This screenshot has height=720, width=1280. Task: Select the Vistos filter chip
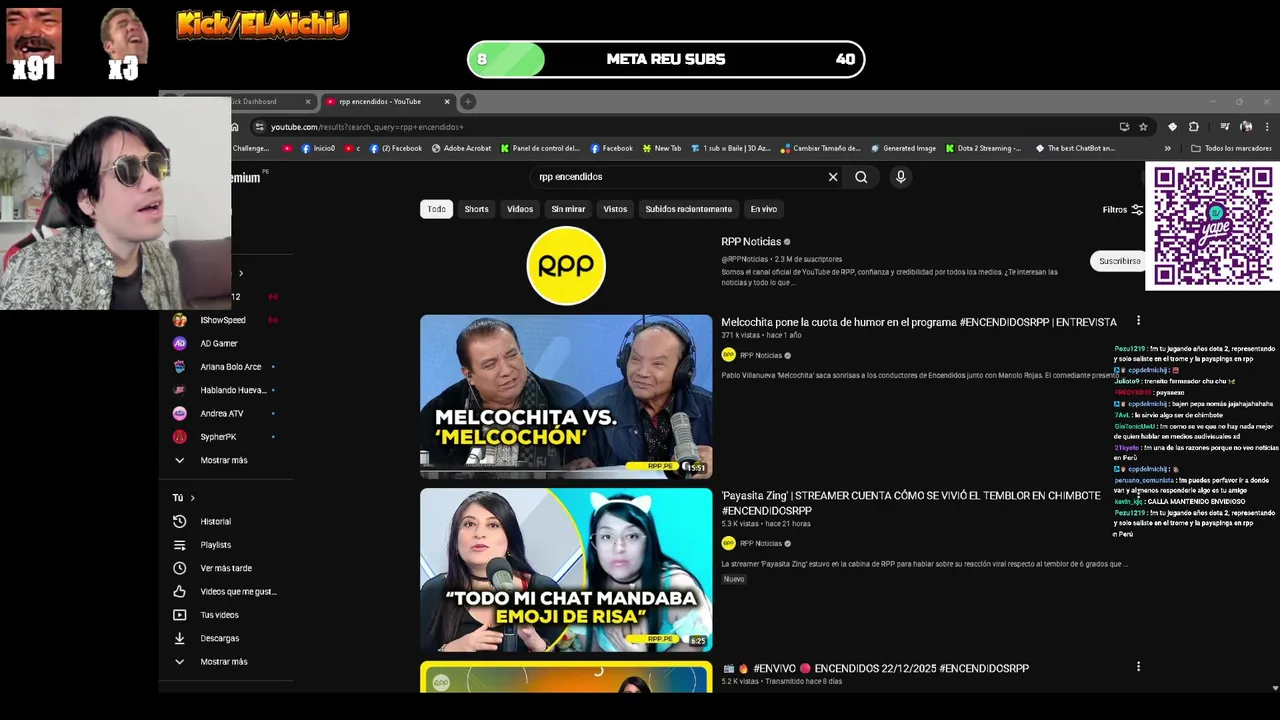[x=615, y=209]
